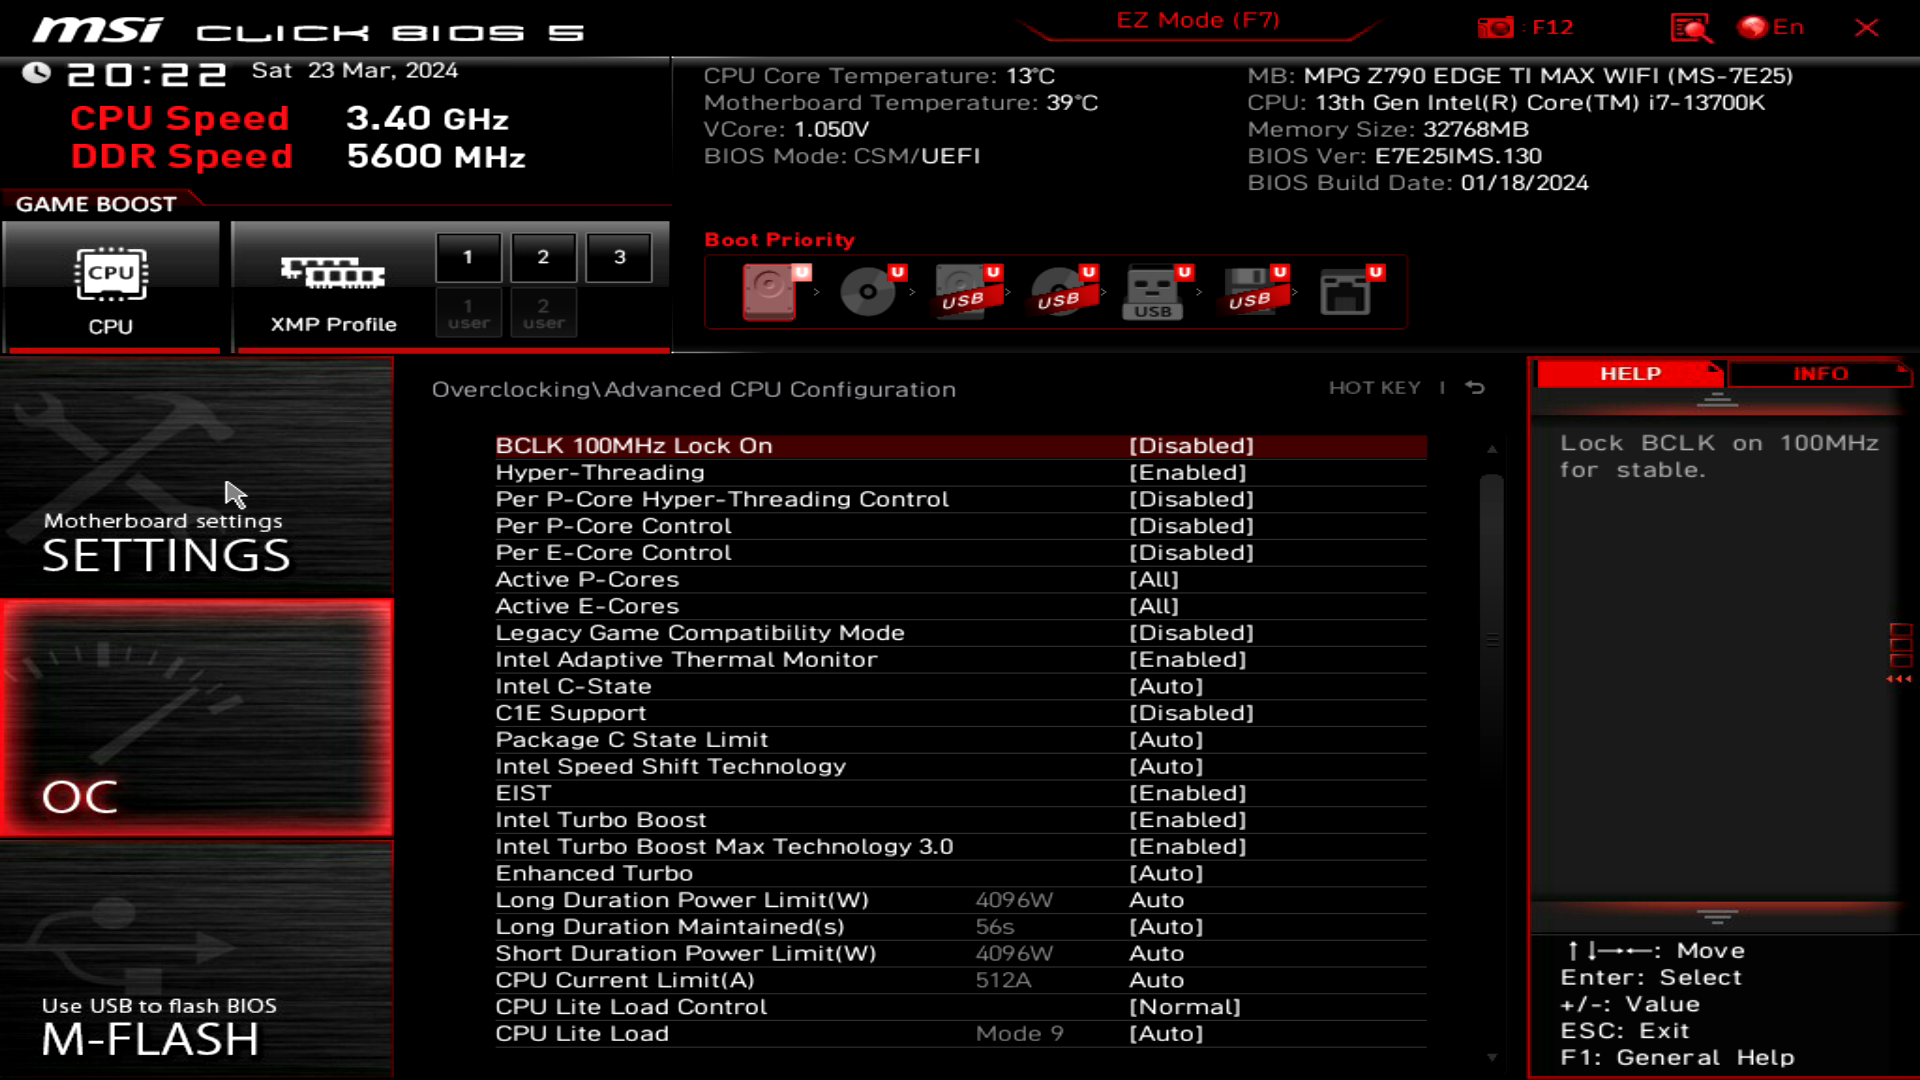
Task: Toggle EIST enabled setting
Action: point(1187,791)
